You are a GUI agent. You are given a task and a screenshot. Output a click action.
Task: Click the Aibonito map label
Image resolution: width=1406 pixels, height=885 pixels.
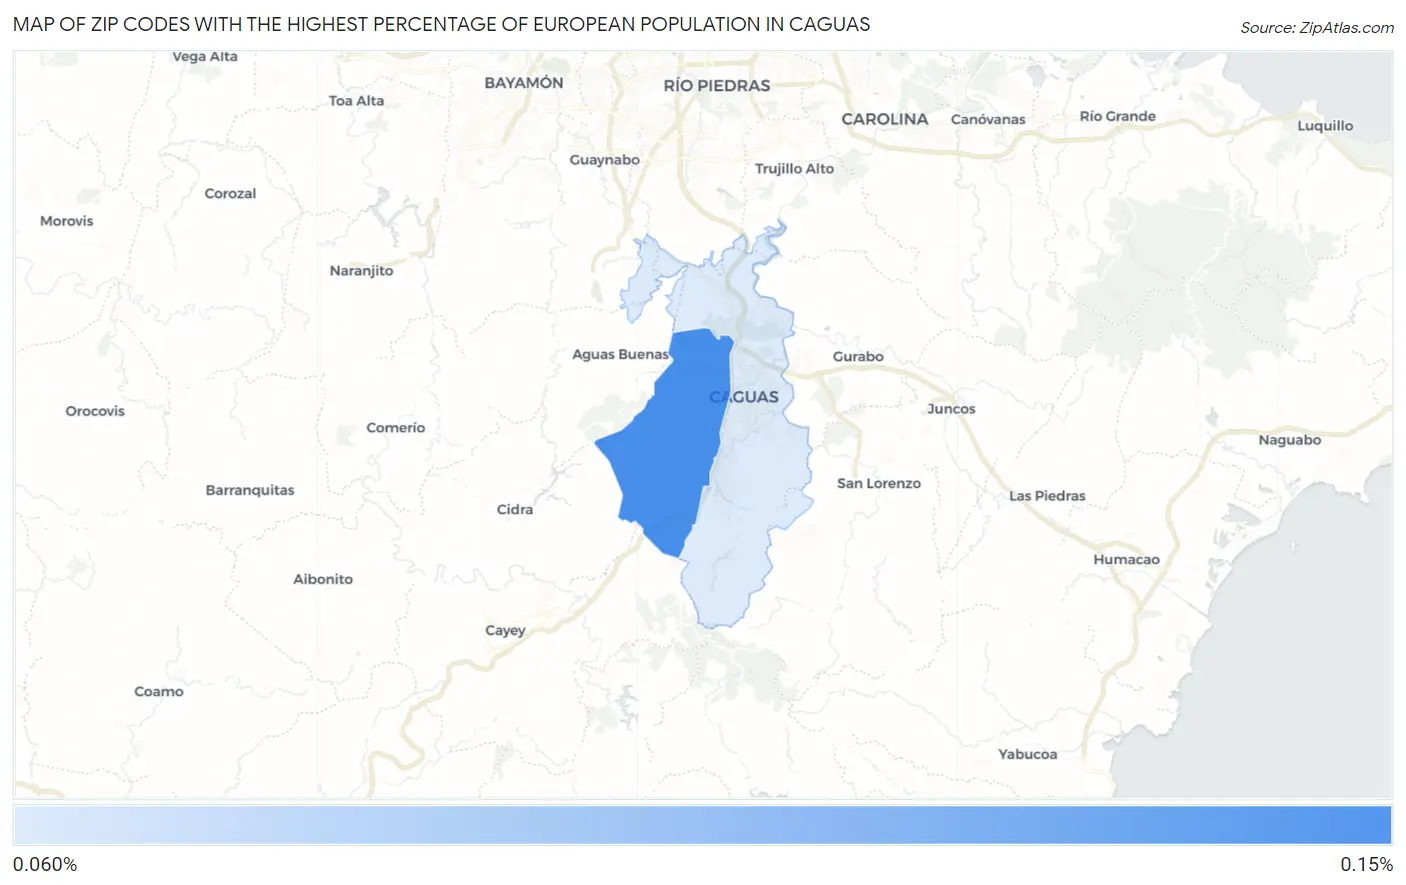[x=323, y=579]
